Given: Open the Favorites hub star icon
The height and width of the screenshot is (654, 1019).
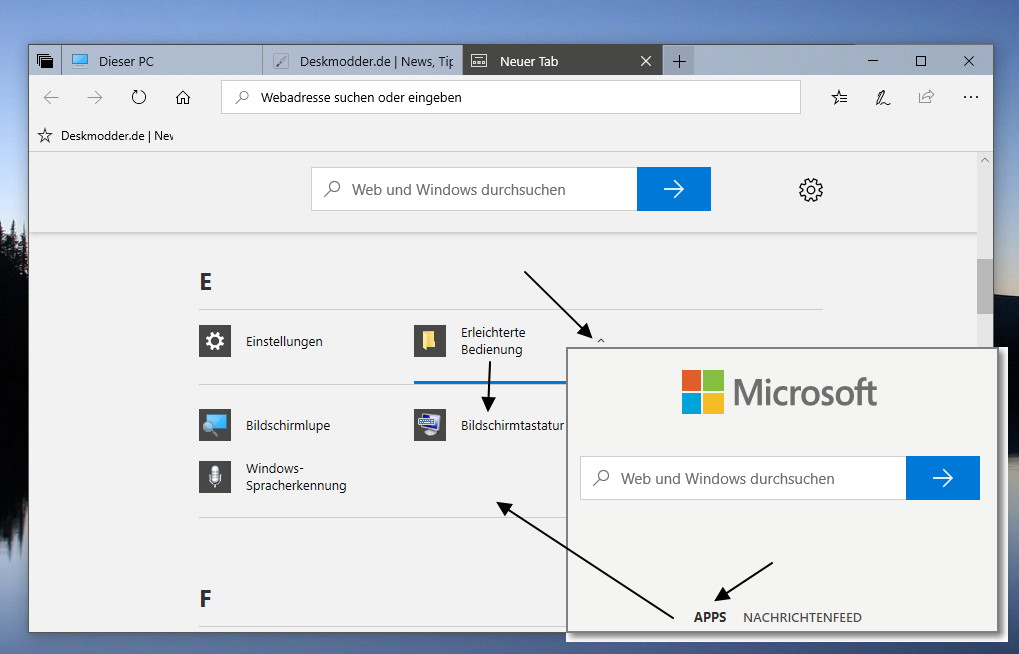Looking at the screenshot, I should 839,98.
